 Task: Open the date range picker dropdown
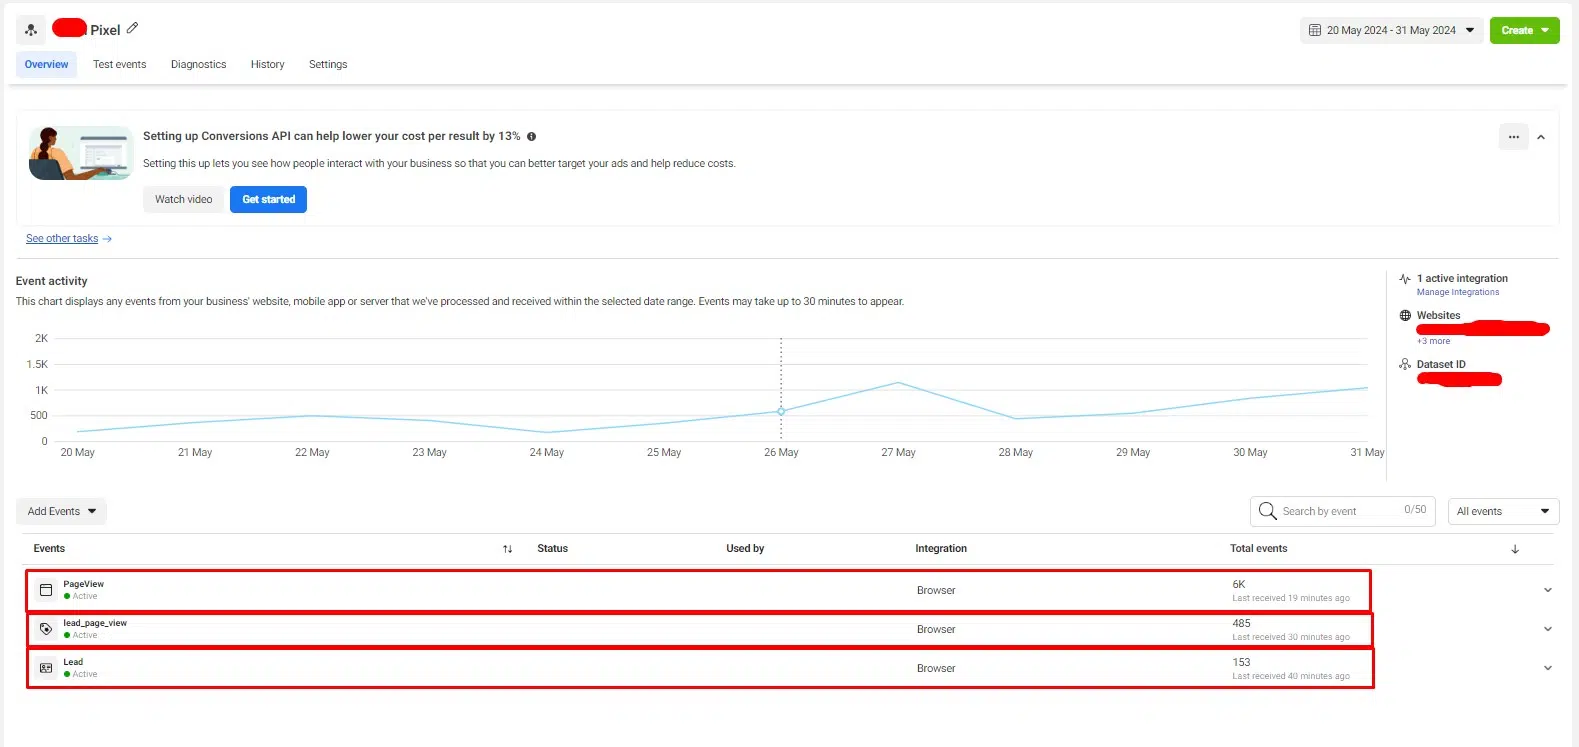pyautogui.click(x=1391, y=30)
